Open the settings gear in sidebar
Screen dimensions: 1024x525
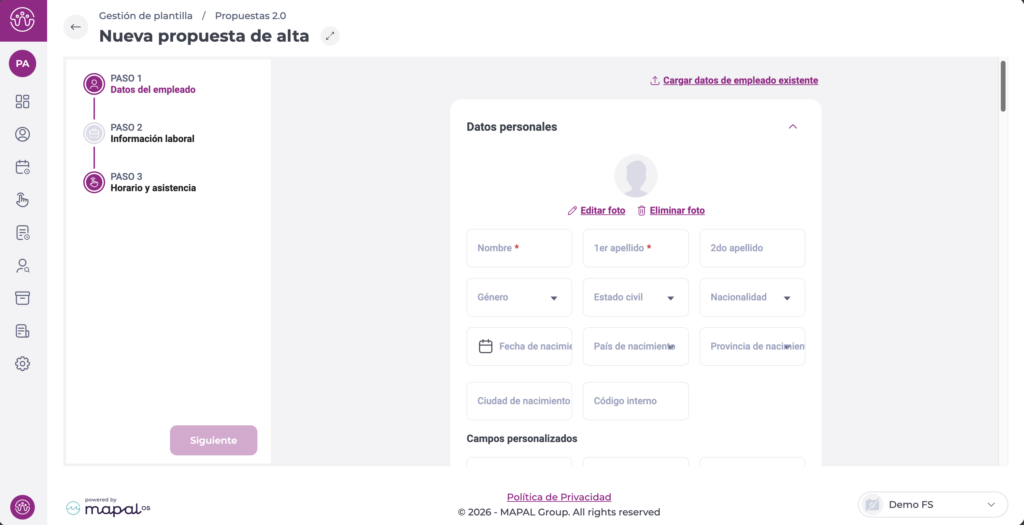click(x=23, y=364)
